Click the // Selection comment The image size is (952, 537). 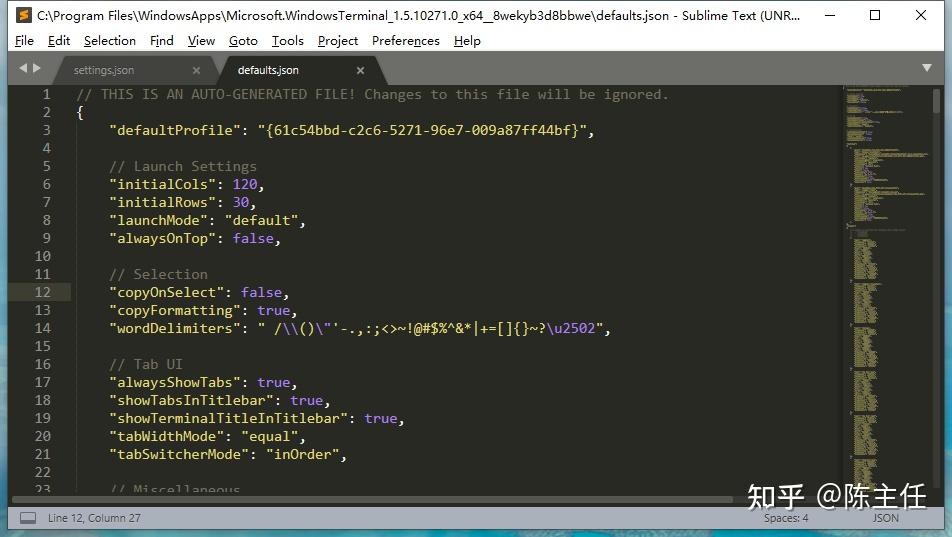158,275
